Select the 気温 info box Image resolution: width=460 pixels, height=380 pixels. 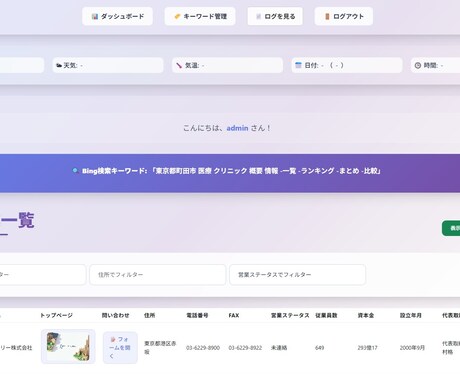pyautogui.click(x=228, y=65)
